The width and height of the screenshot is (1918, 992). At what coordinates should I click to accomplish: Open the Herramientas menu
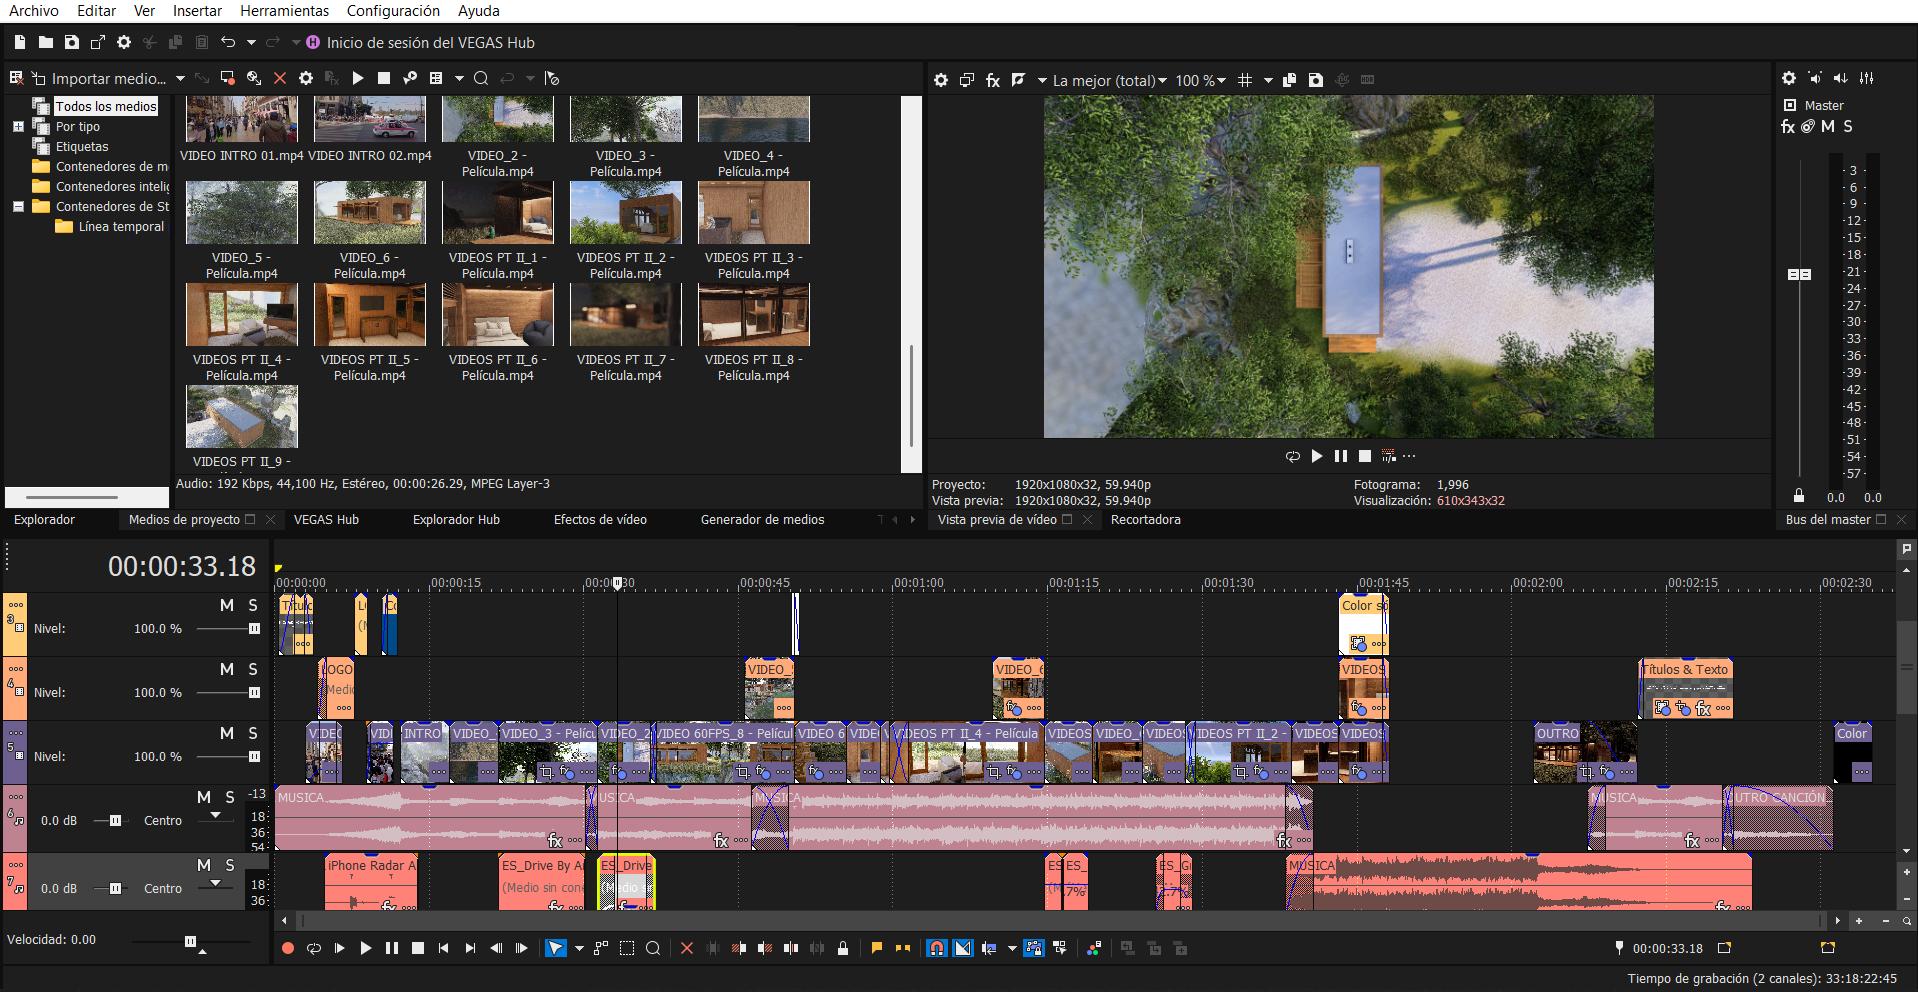(x=284, y=11)
